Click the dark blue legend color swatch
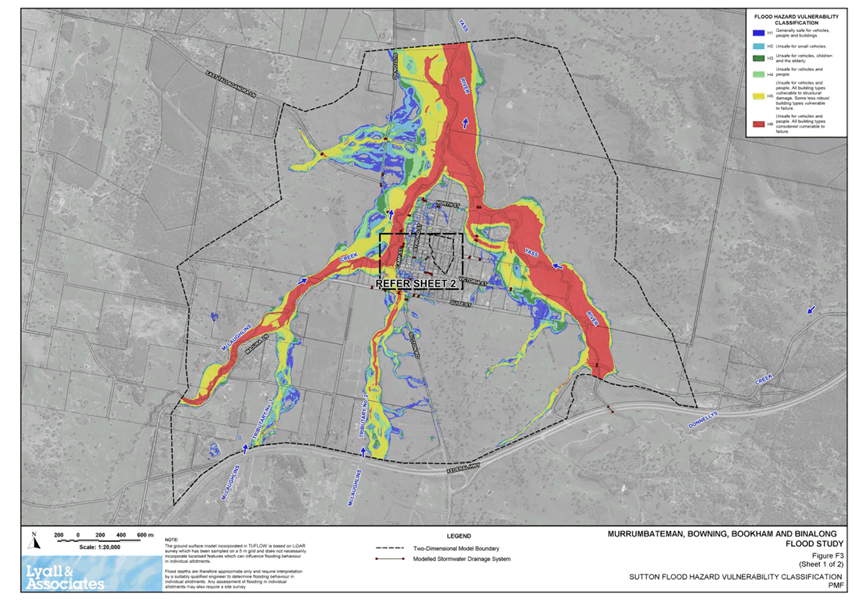This screenshot has height=600, width=855. pos(756,33)
